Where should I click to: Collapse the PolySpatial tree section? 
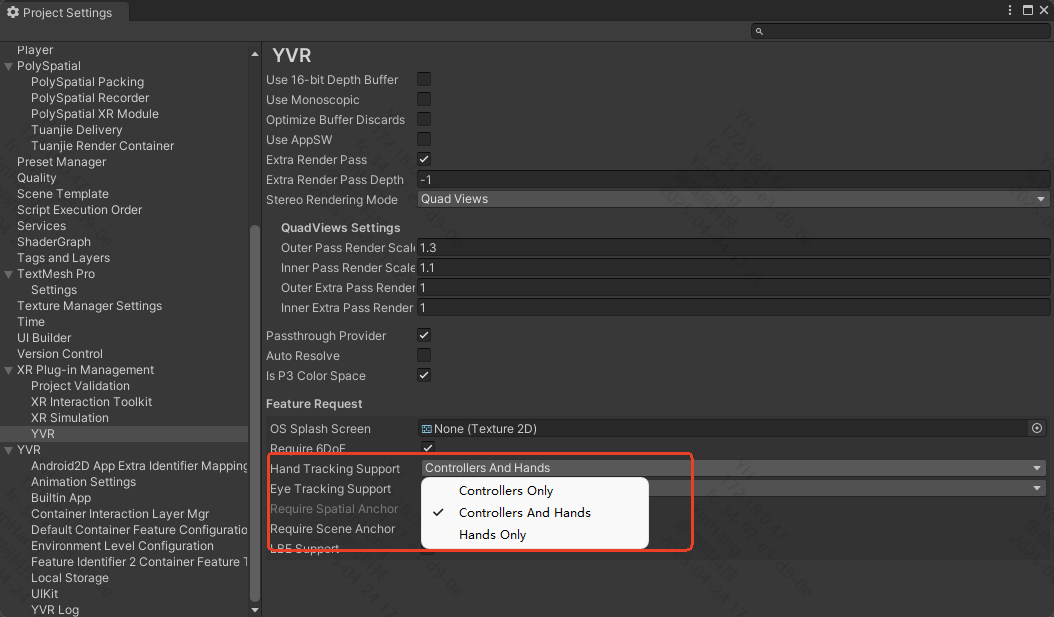9,66
